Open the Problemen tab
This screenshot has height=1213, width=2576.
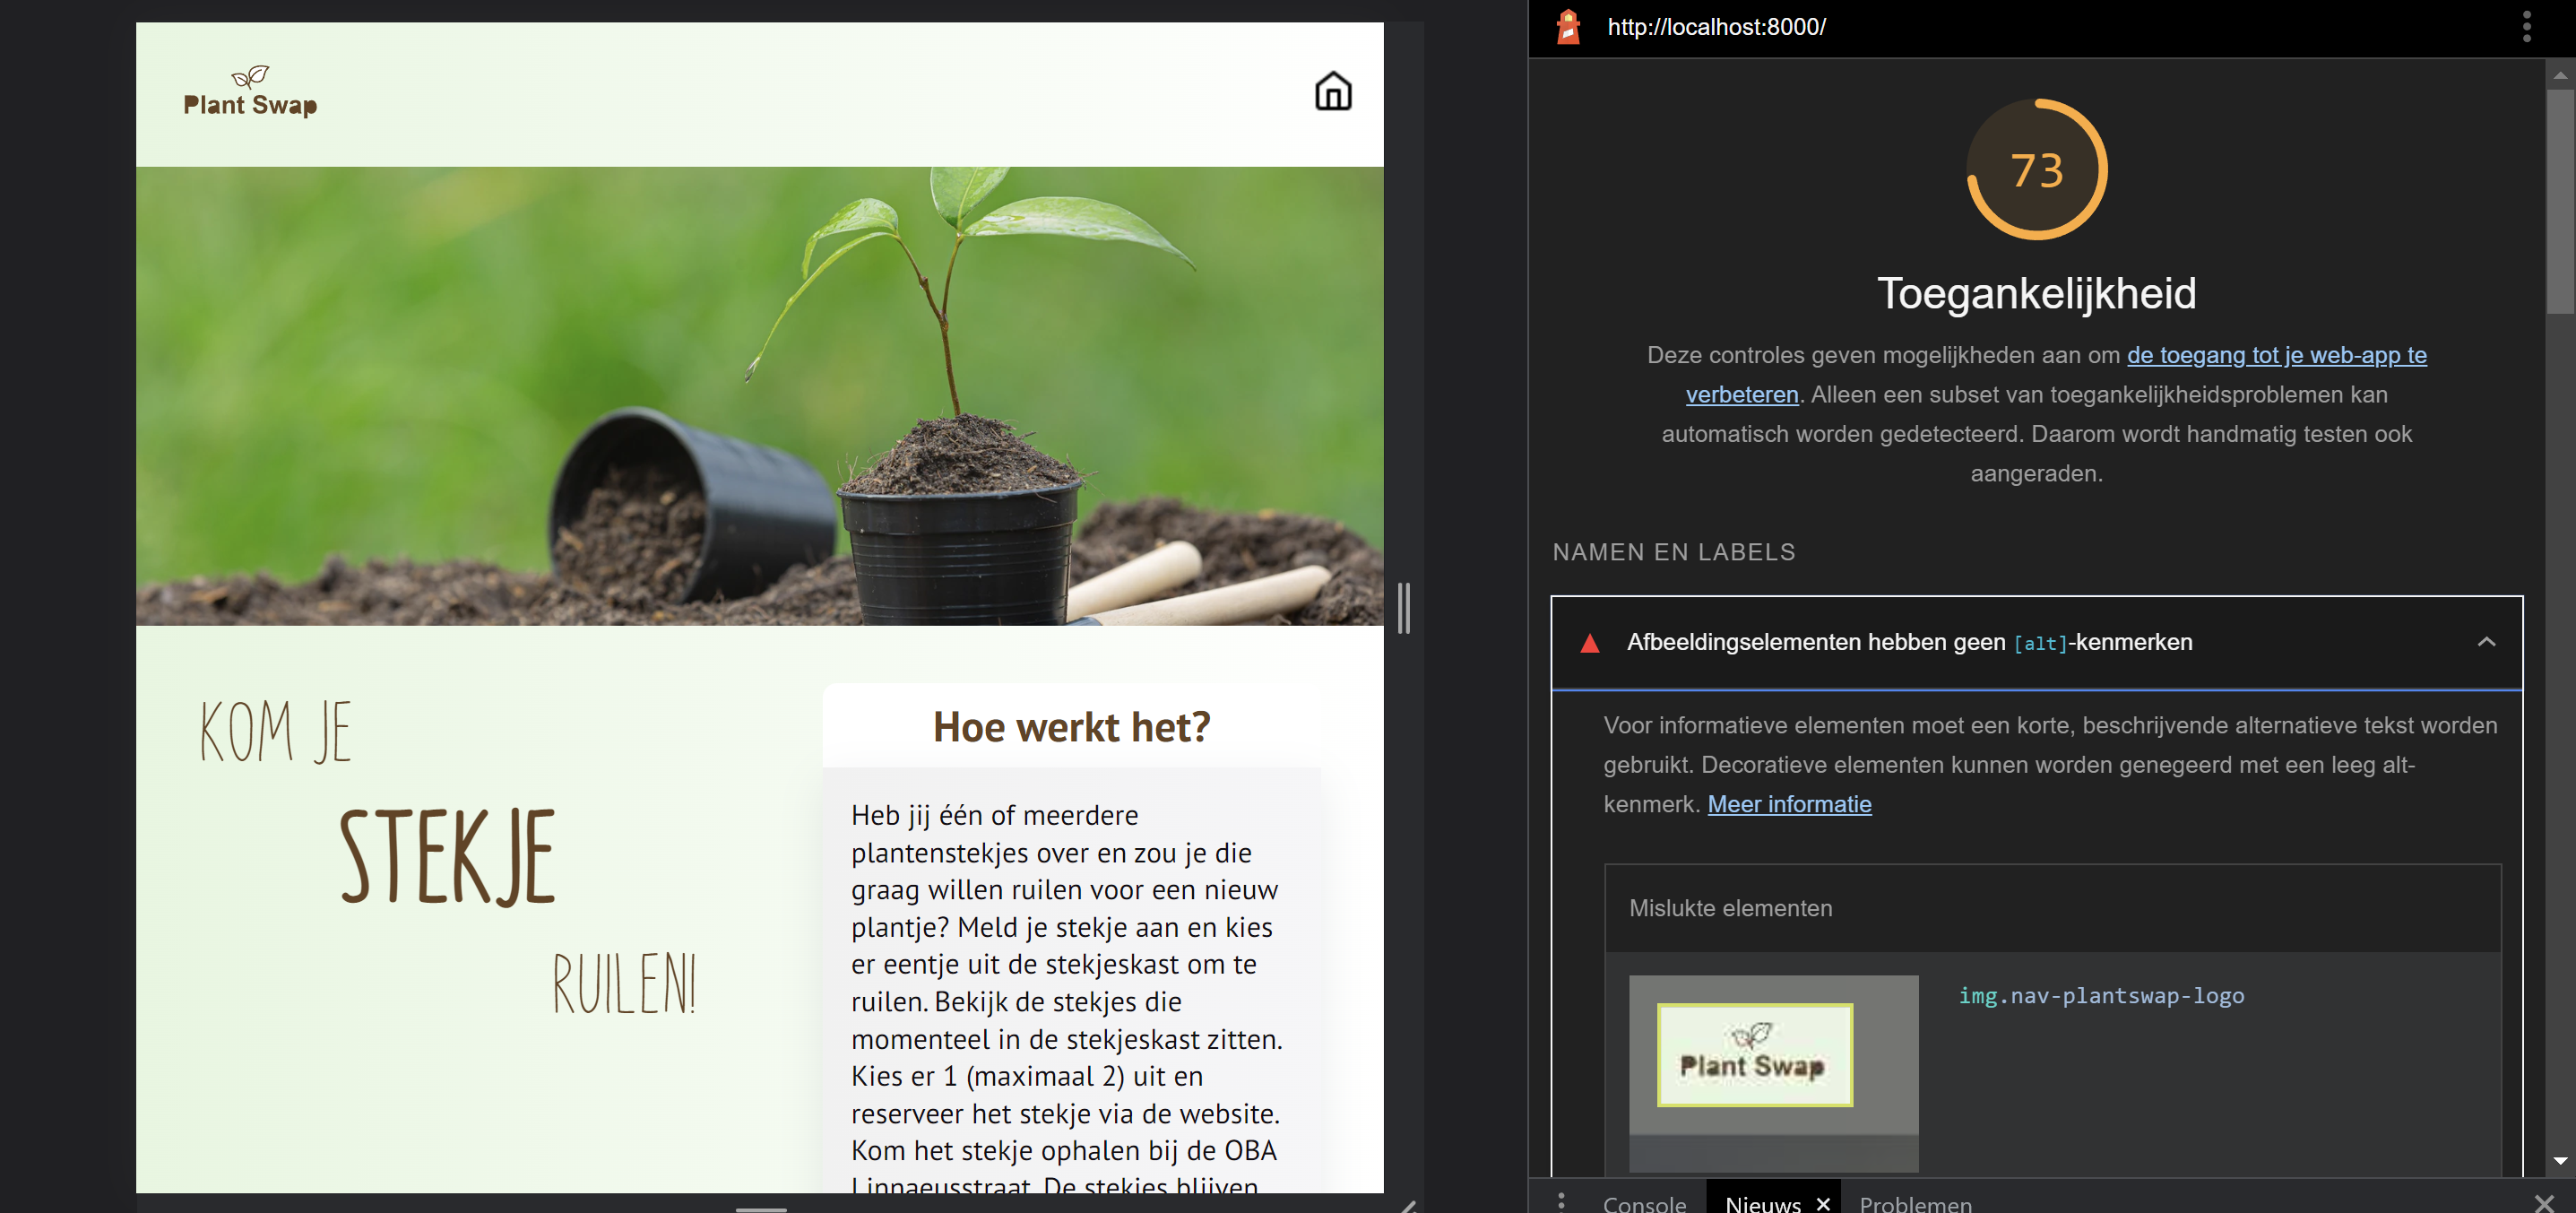tap(1915, 1205)
